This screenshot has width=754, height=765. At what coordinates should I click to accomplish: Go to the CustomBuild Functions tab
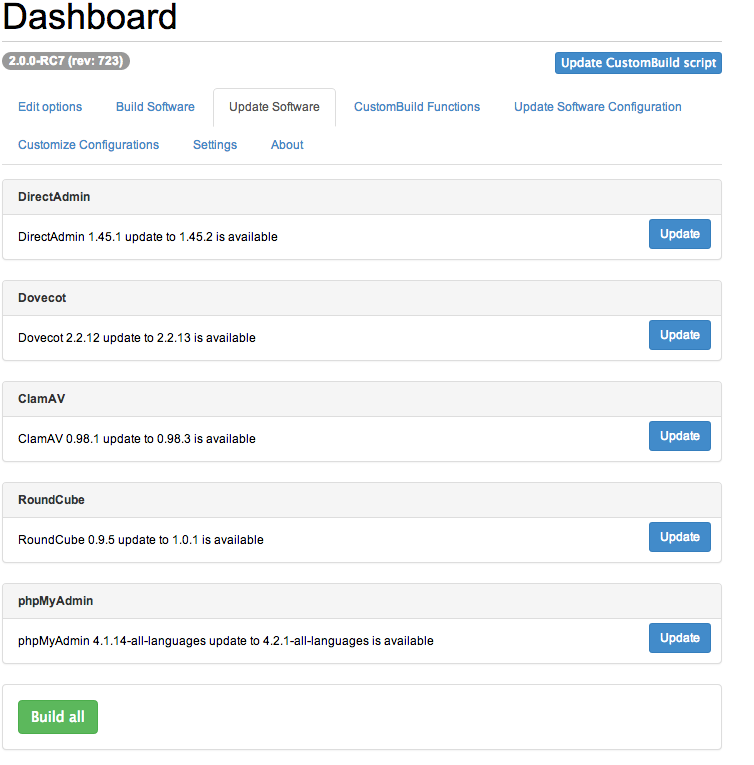[417, 107]
